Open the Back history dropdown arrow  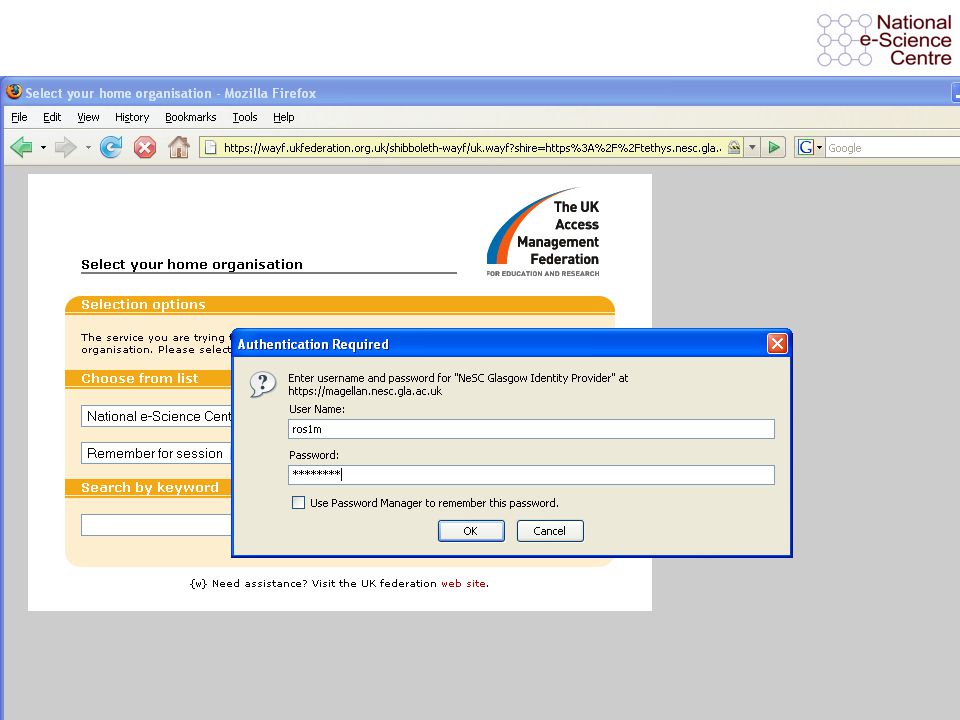43,148
